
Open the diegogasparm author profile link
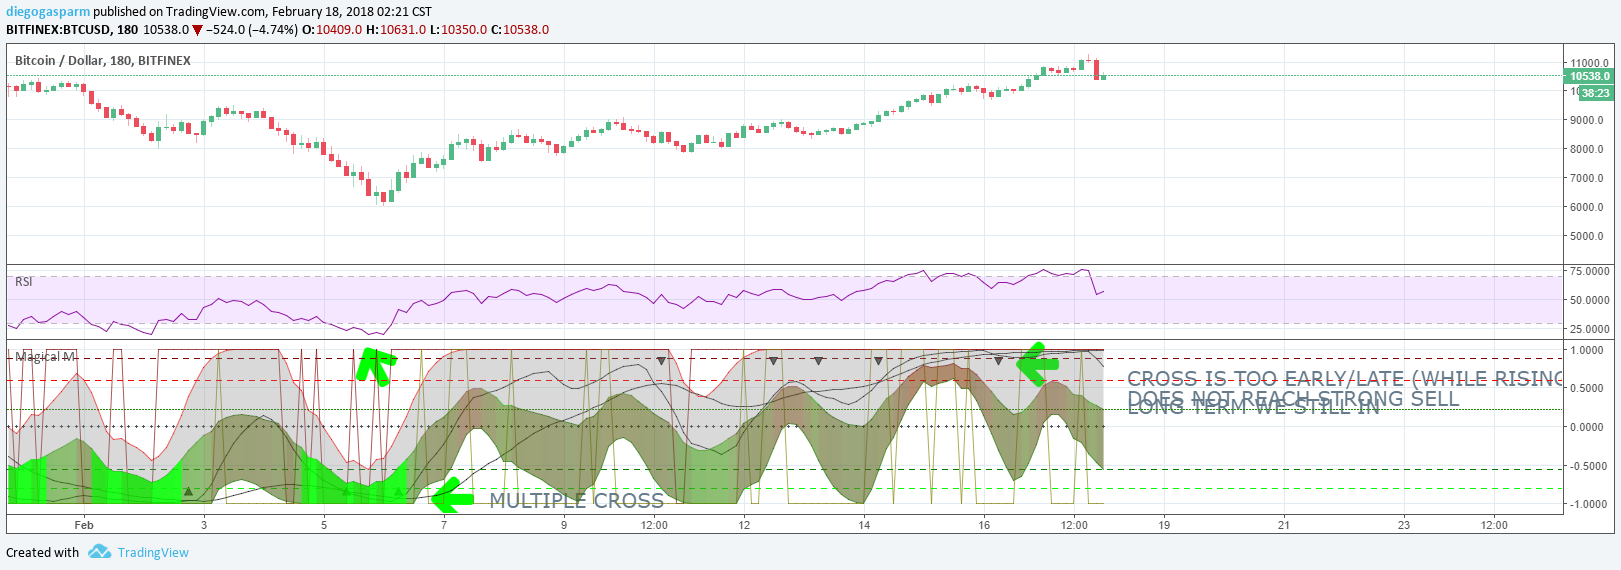(x=48, y=12)
